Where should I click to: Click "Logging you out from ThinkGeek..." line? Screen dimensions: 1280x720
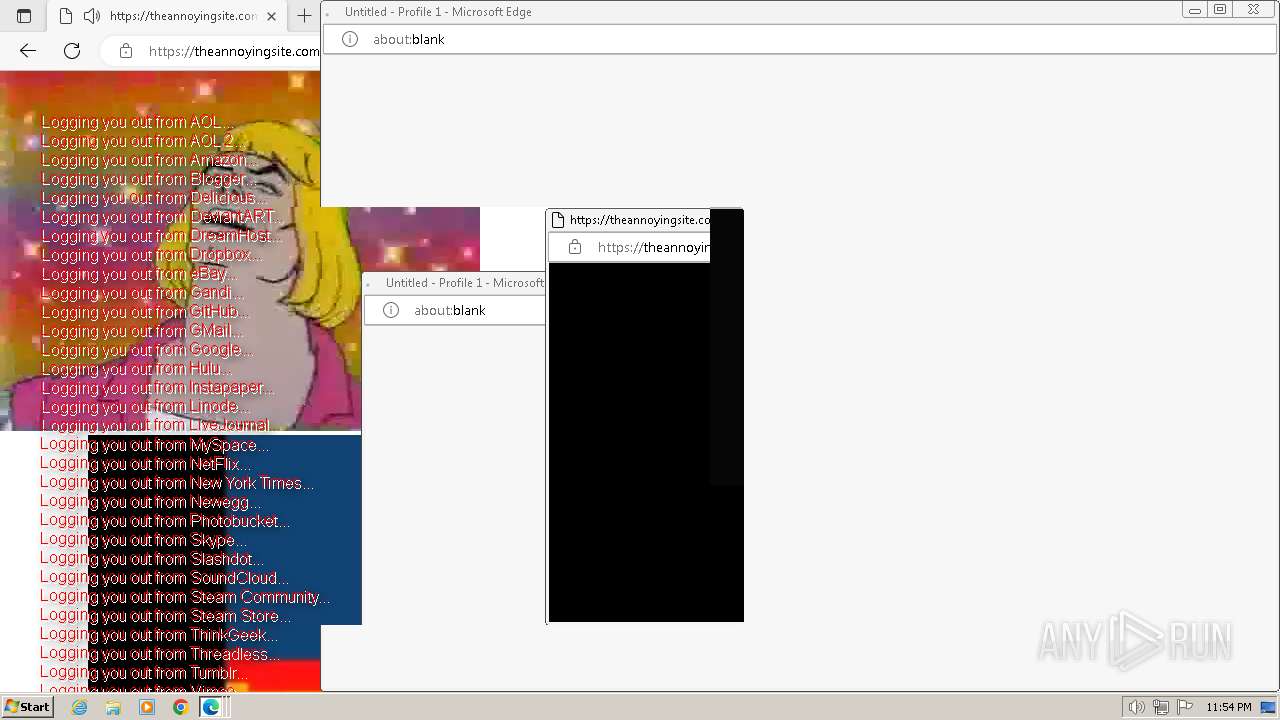159,635
